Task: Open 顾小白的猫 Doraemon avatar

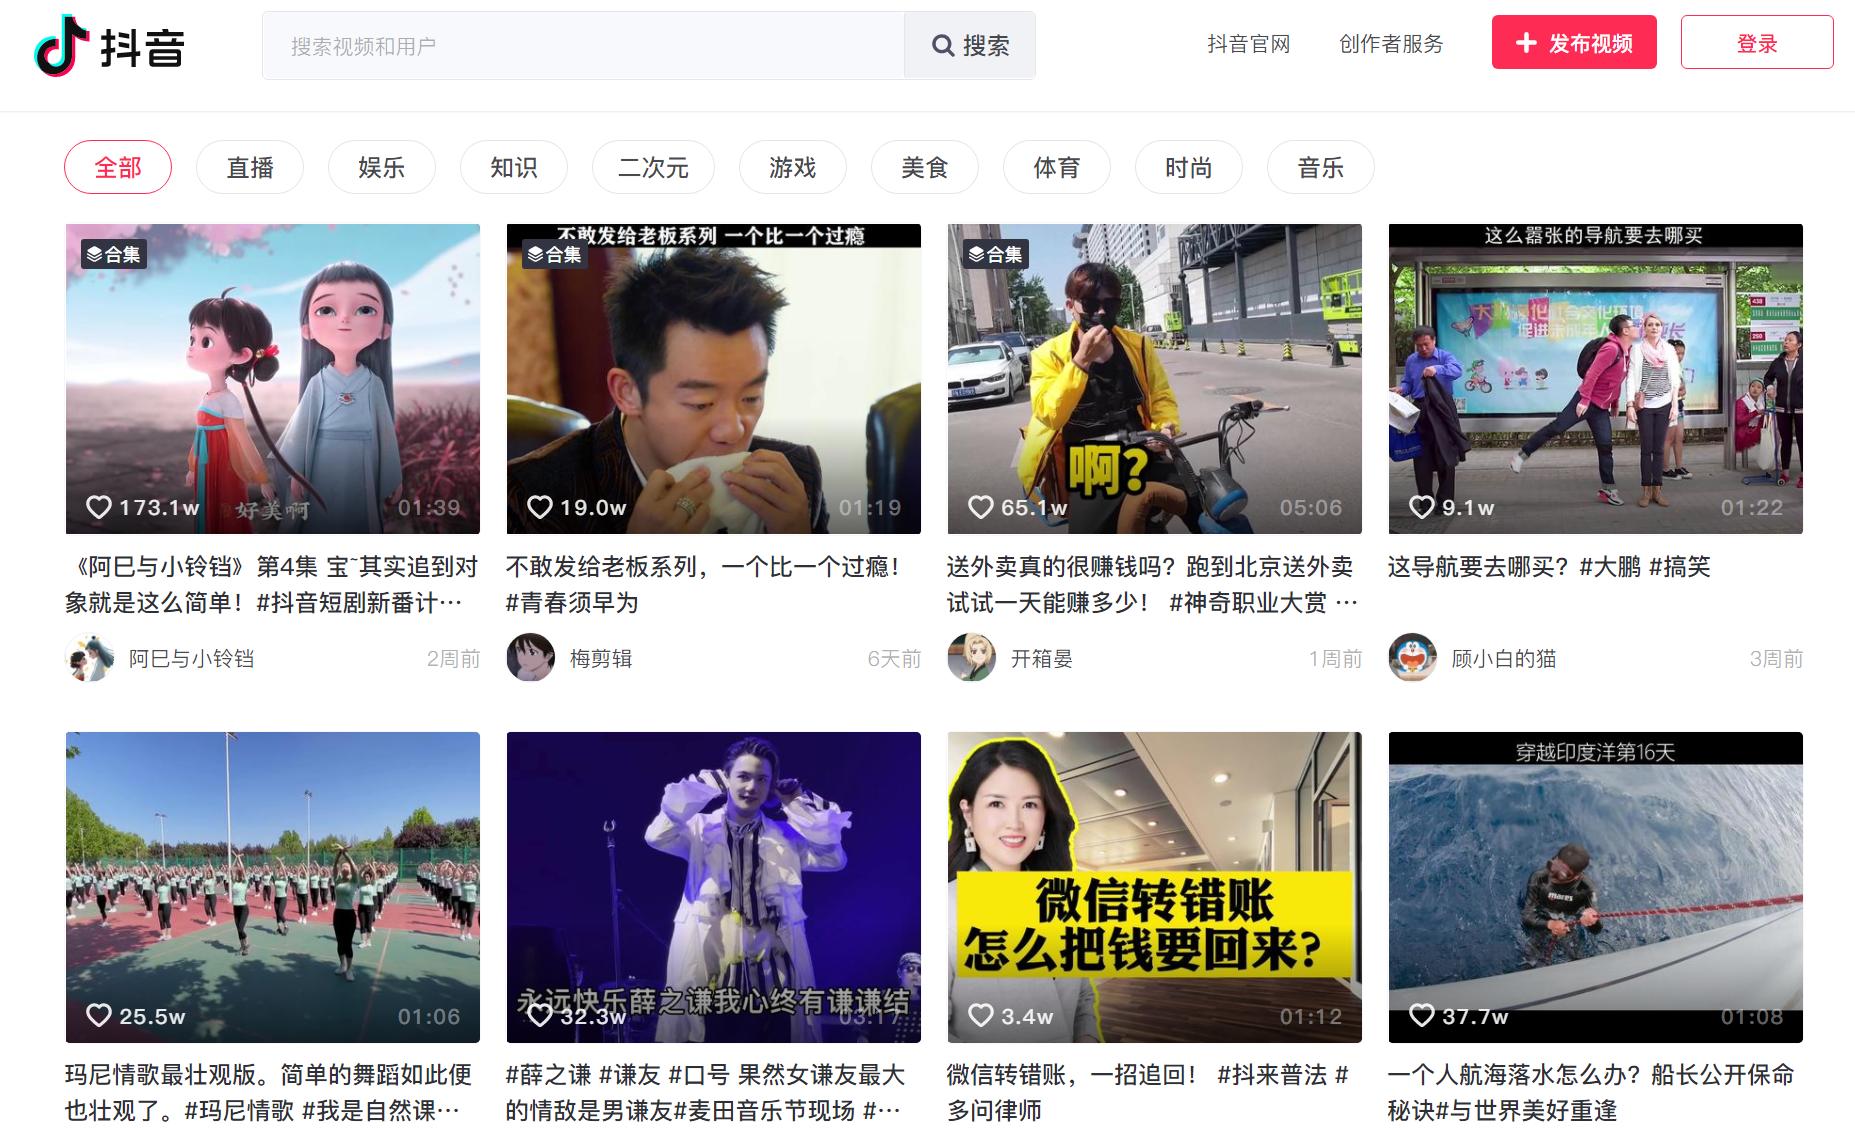Action: [x=1412, y=658]
